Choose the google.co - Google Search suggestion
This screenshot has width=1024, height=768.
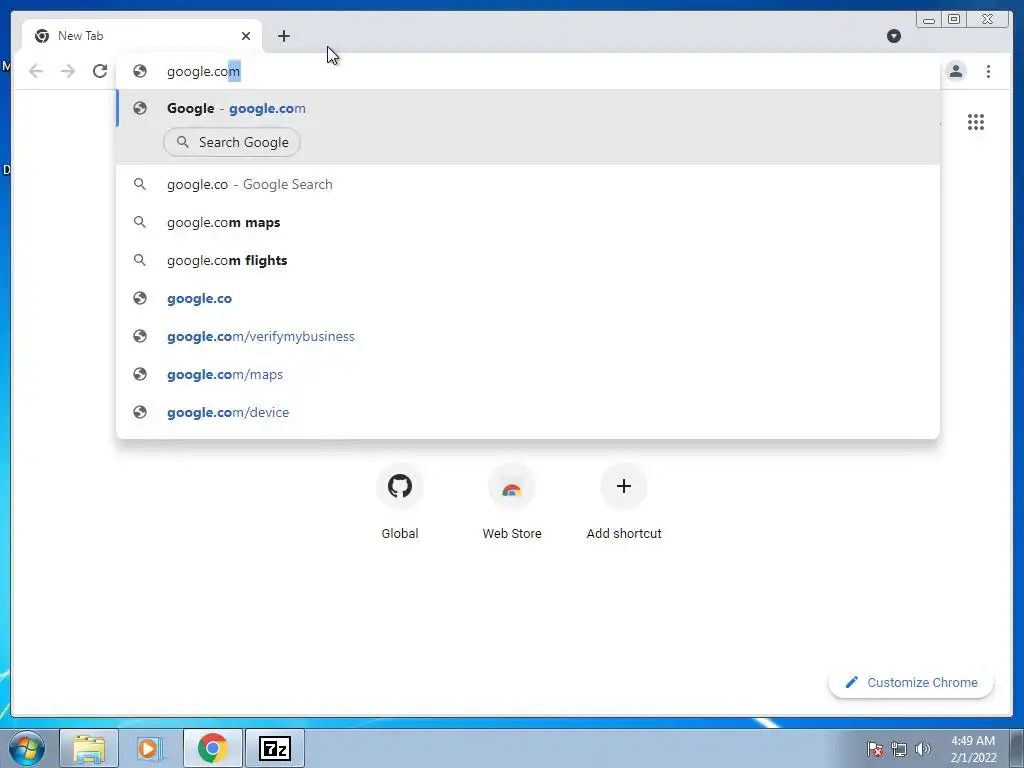528,184
